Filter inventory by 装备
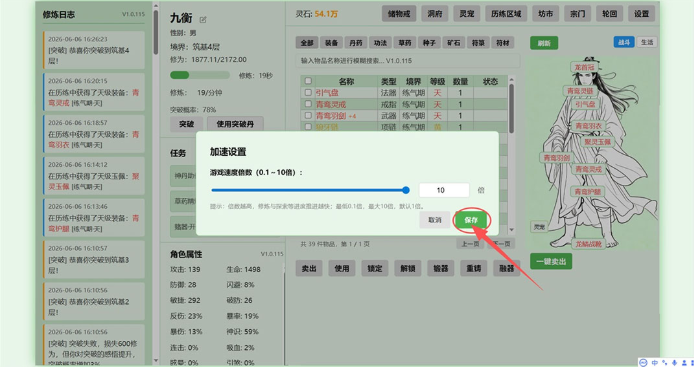Image resolution: width=694 pixels, height=367 pixels. tap(331, 42)
